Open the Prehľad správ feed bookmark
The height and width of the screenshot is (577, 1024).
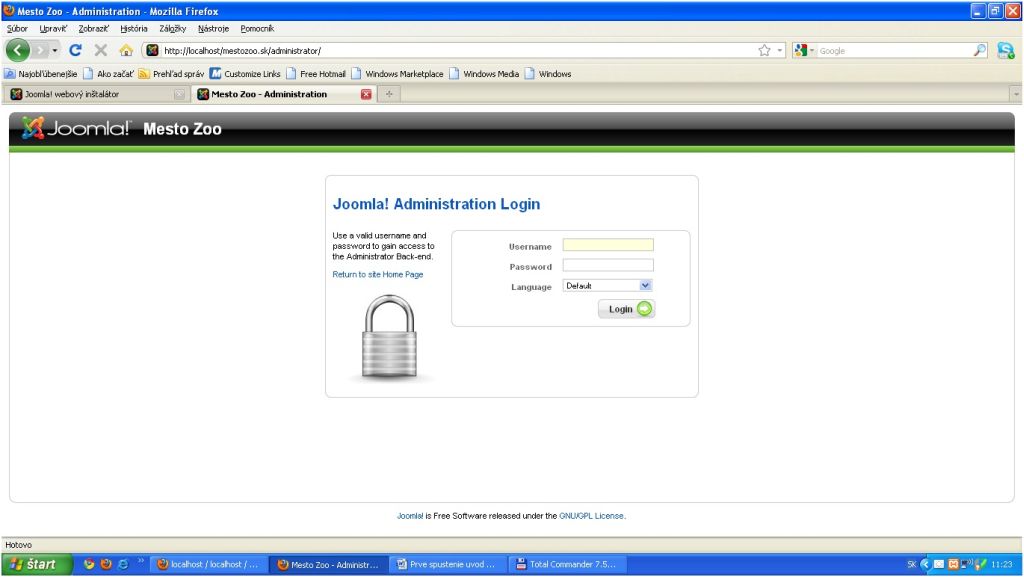pyautogui.click(x=171, y=74)
